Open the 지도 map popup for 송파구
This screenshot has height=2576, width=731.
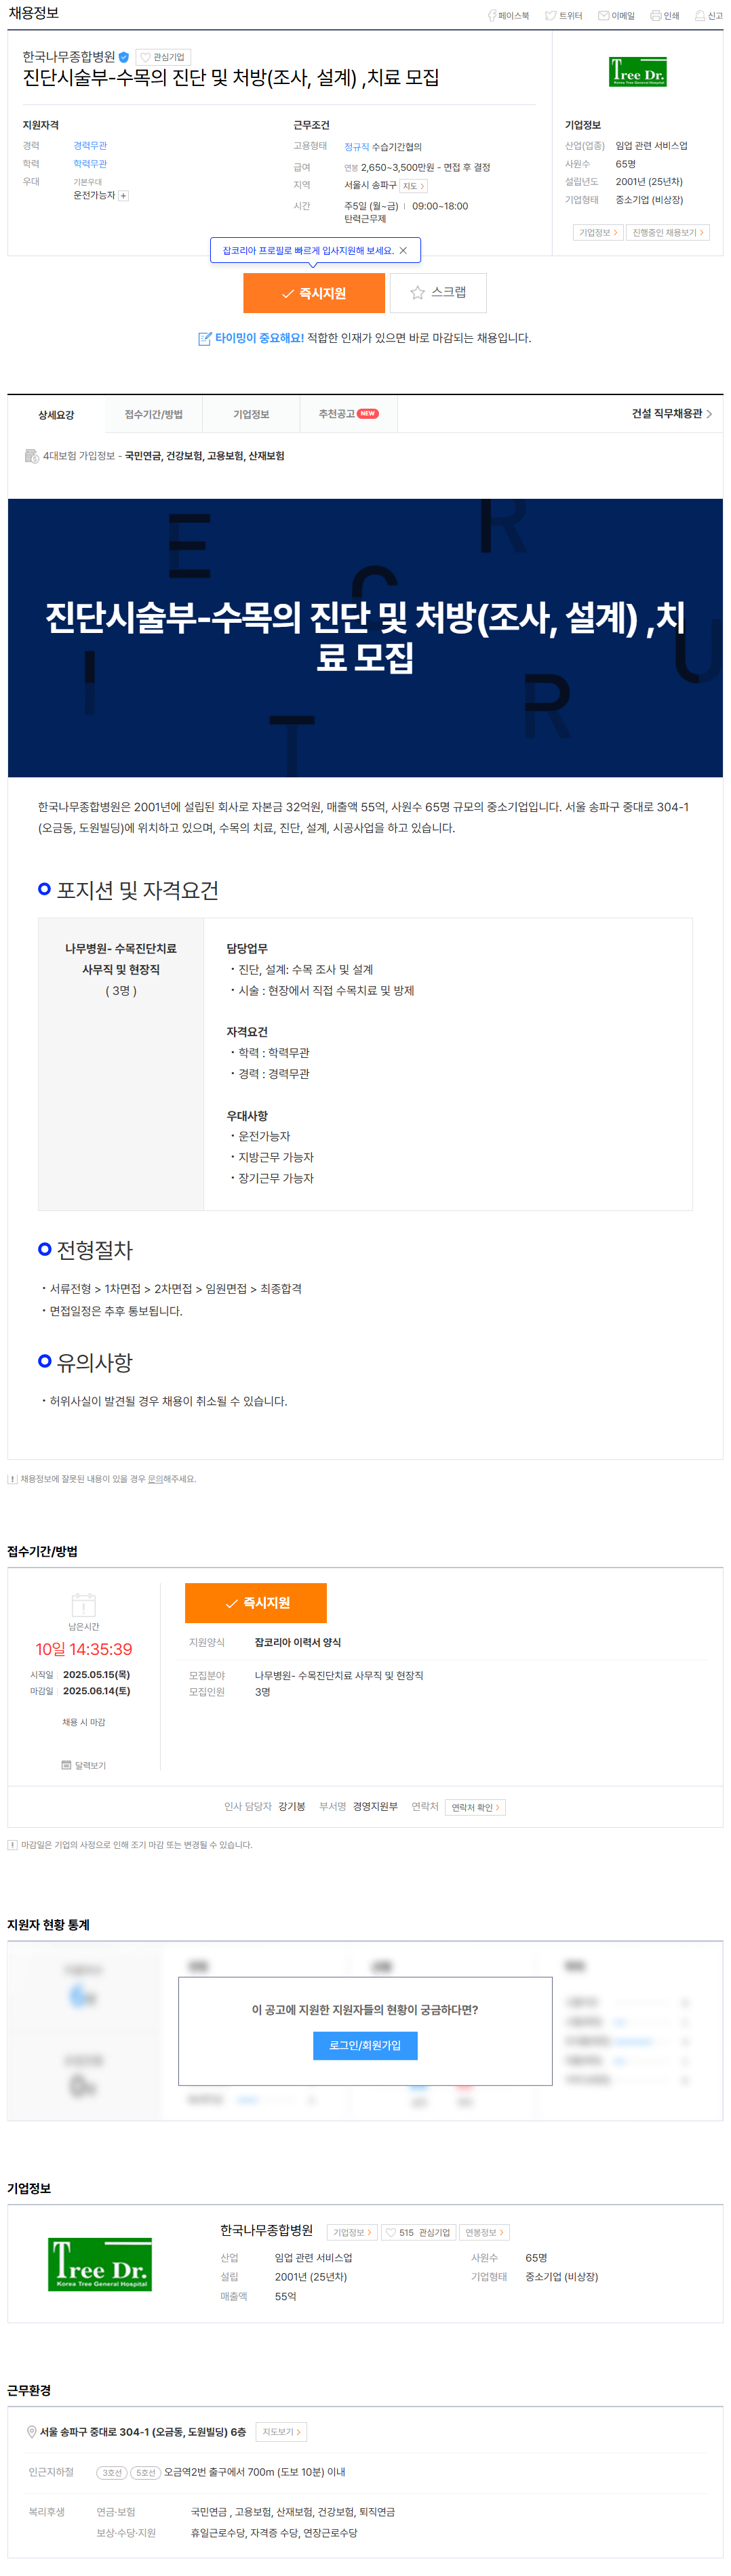point(413,186)
